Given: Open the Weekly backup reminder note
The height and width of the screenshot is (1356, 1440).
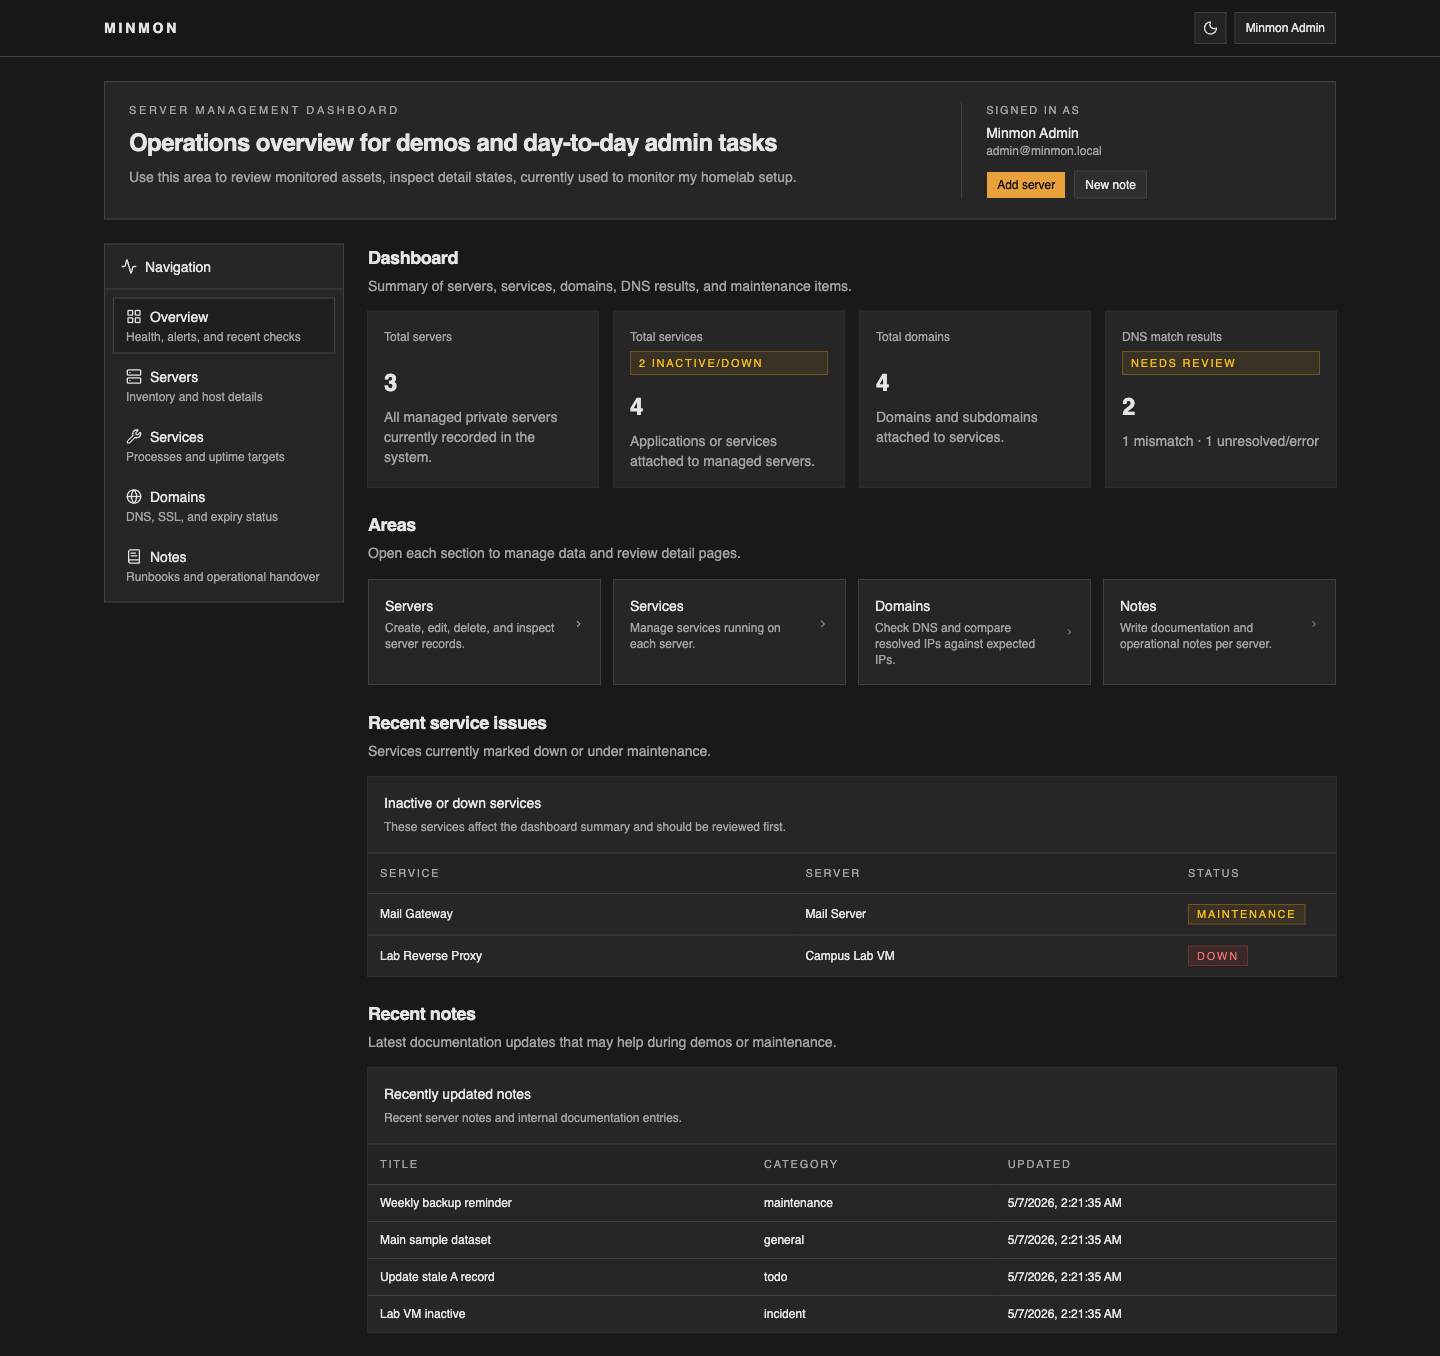Looking at the screenshot, I should pos(446,1203).
